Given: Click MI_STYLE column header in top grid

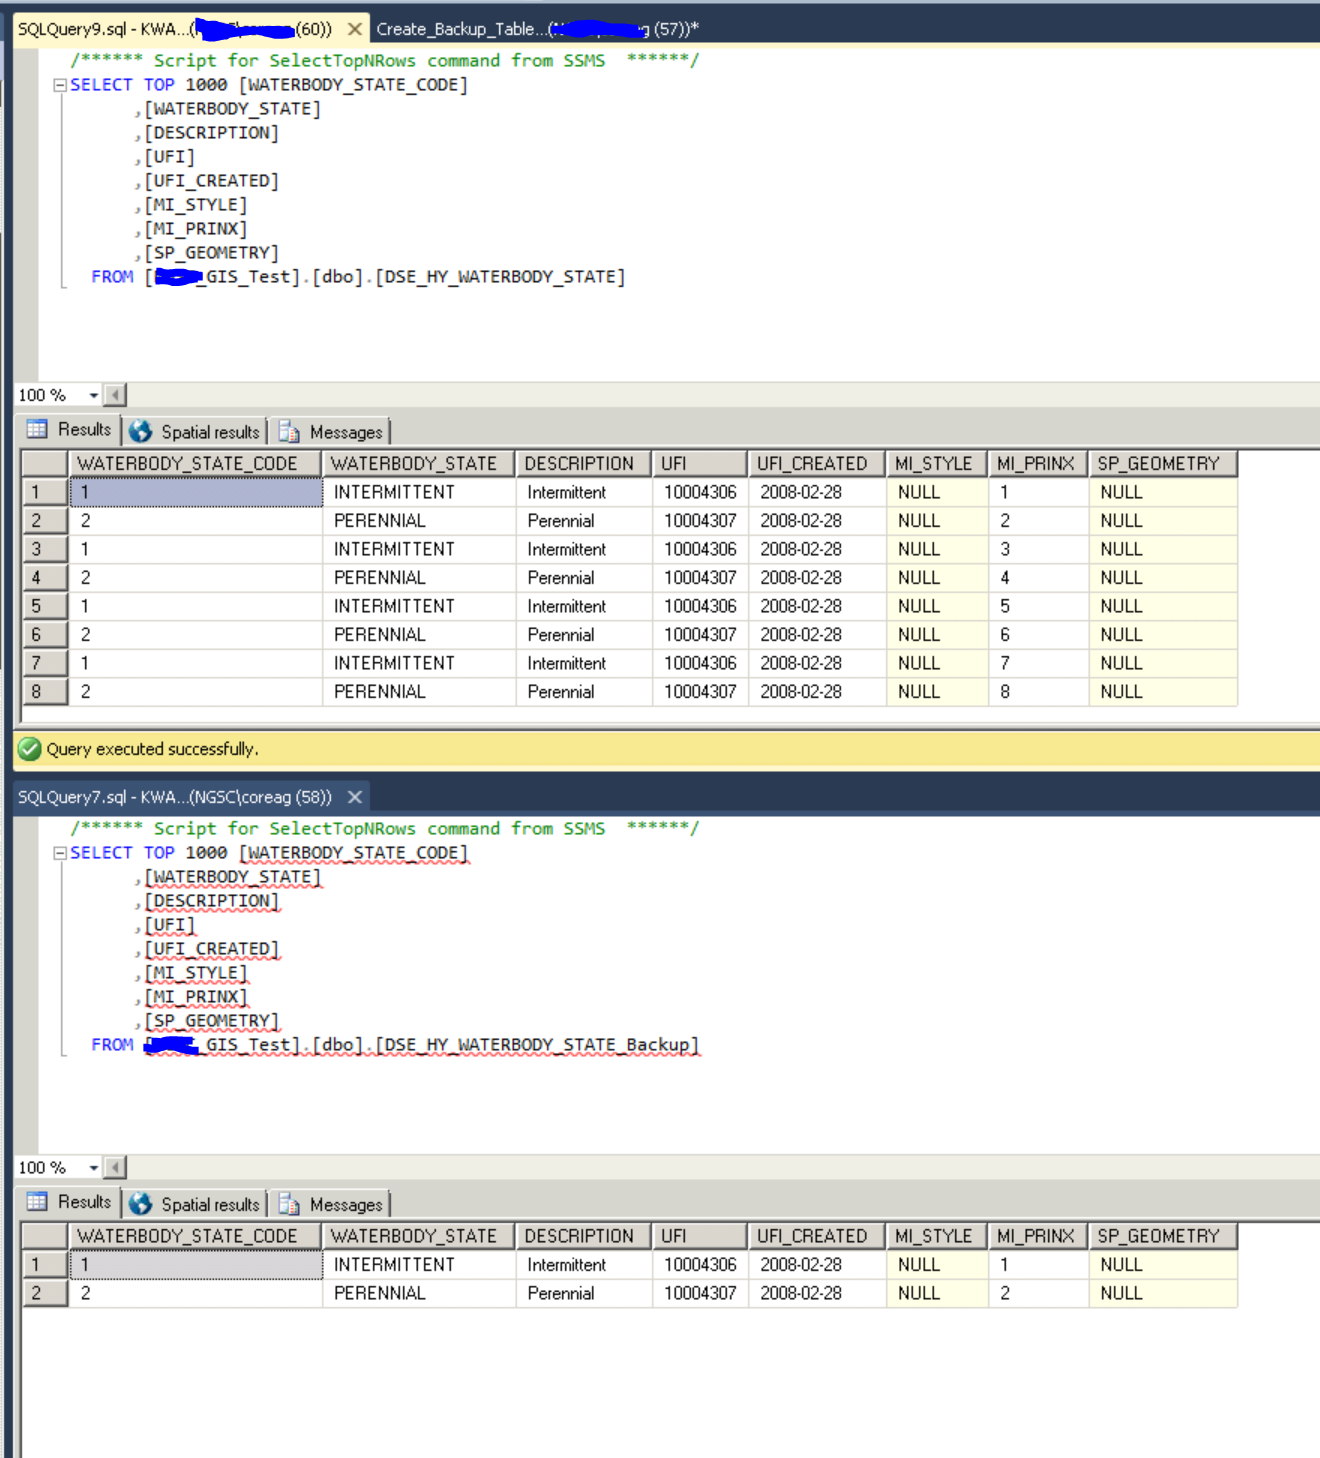Looking at the screenshot, I should click(x=937, y=464).
